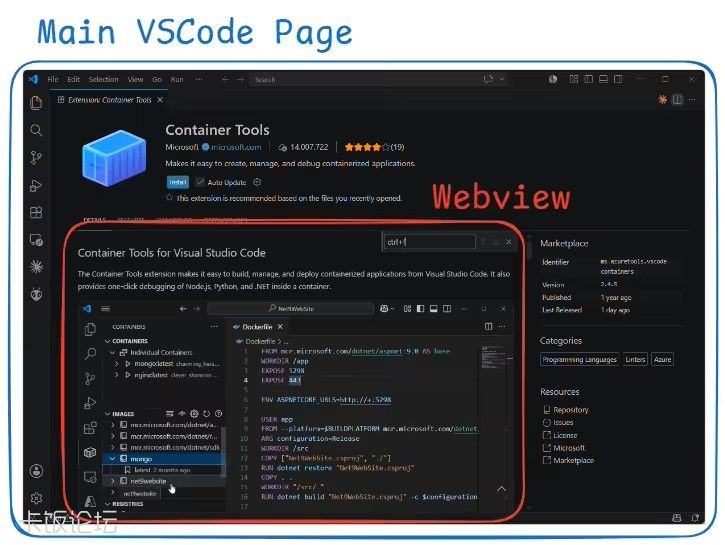
Task: Toggle the Auto Update checkbox
Action: 200,182
